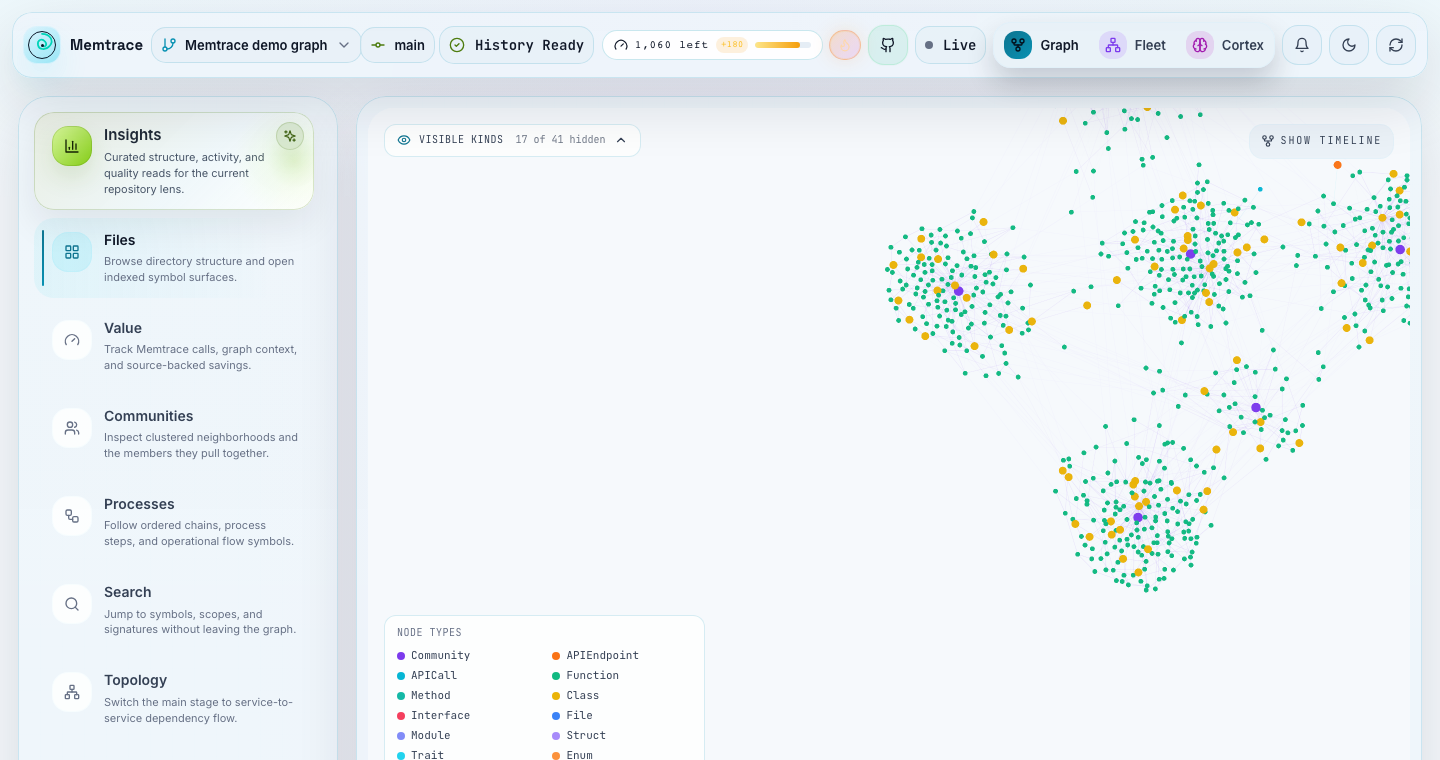Image resolution: width=1440 pixels, height=760 pixels.
Task: Open the Value section
Action: click(x=174, y=346)
